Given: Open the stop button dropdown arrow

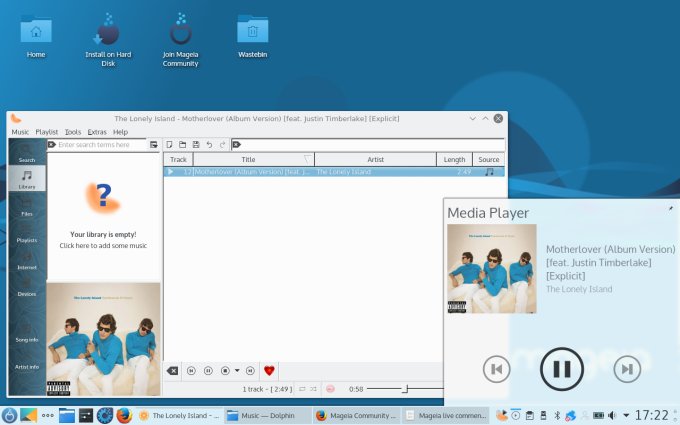Looking at the screenshot, I should (237, 370).
